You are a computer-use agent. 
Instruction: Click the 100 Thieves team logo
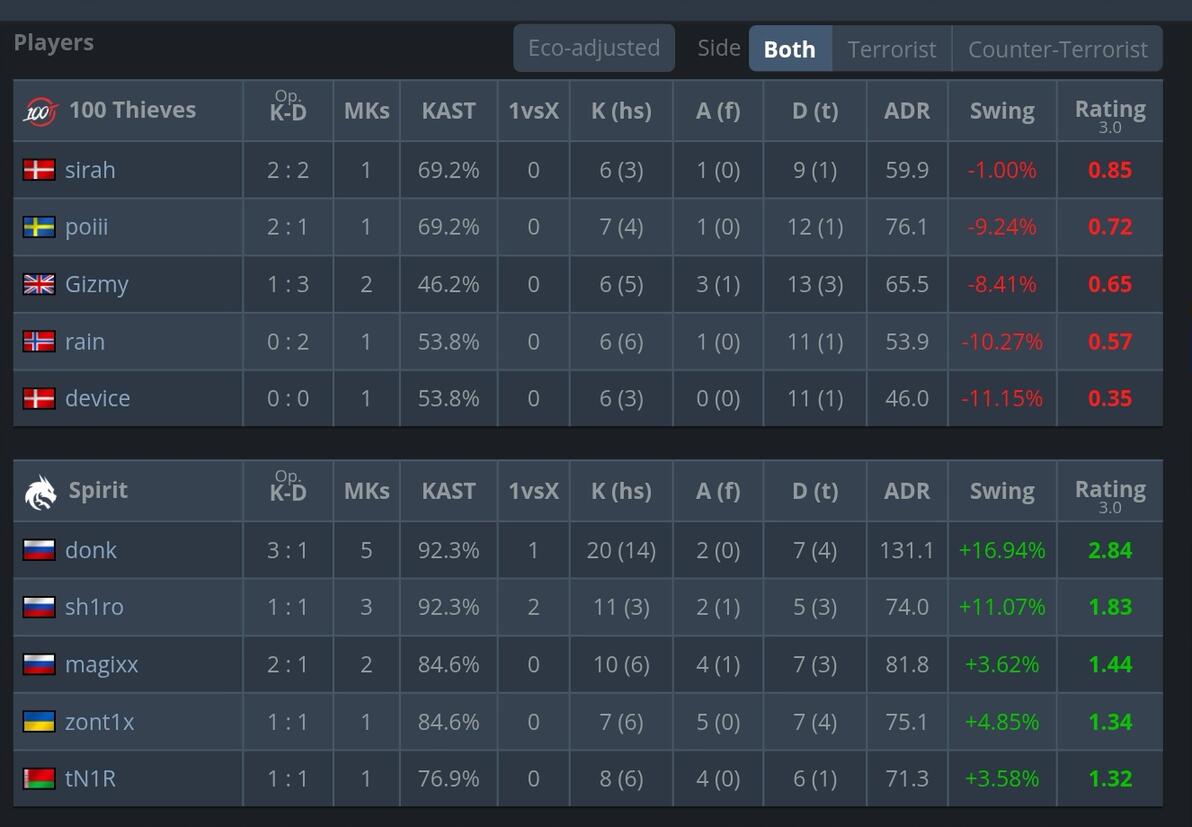pyautogui.click(x=40, y=112)
